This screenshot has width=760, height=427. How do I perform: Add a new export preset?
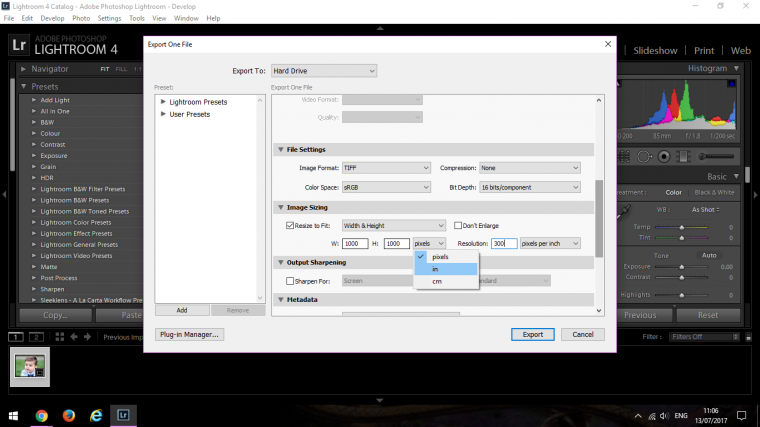[182, 310]
